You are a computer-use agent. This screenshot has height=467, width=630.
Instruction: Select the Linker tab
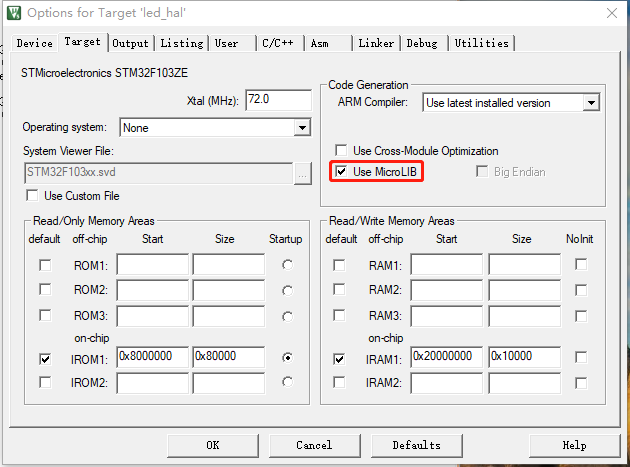click(376, 43)
